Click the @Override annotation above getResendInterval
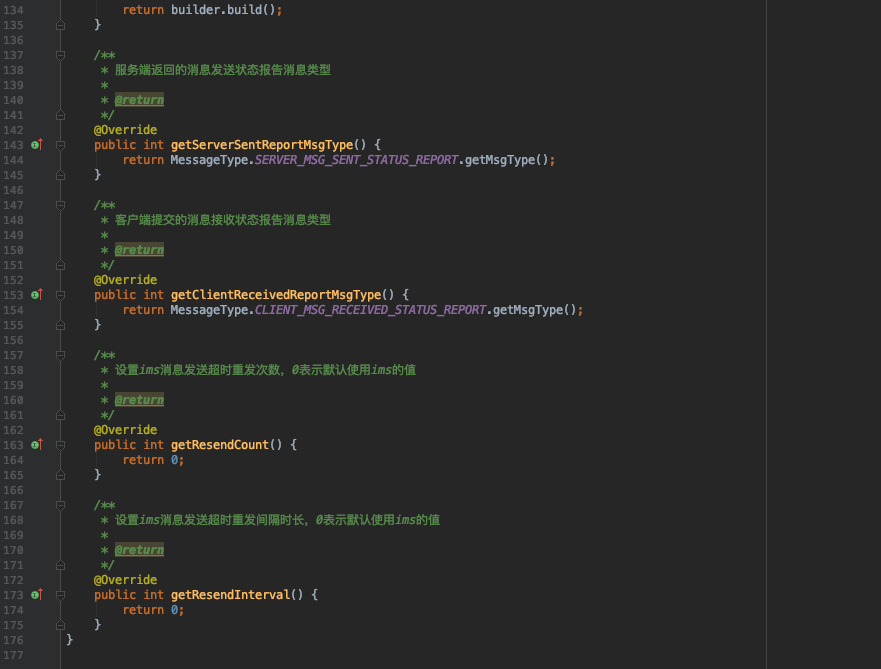This screenshot has height=669, width=881. pyautogui.click(x=126, y=579)
